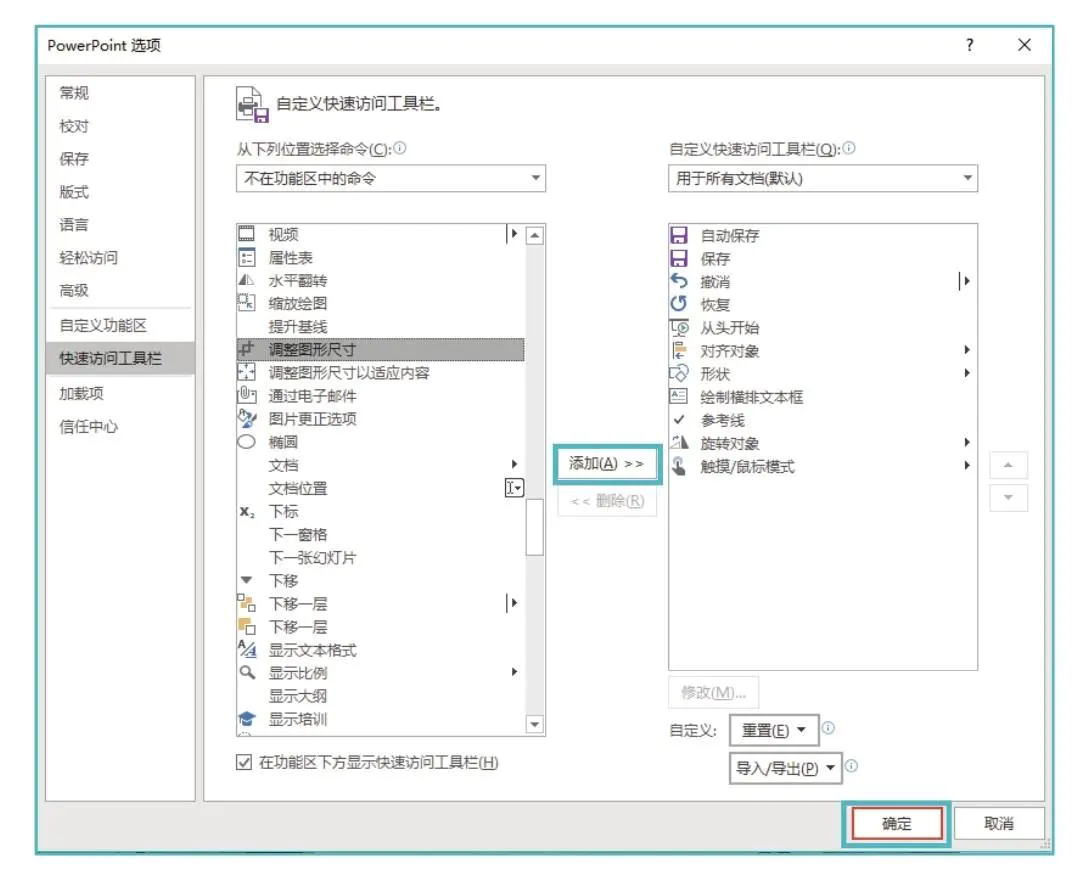1092x889 pixels.
Task: Open the 重置 dropdown button
Action: tap(773, 730)
